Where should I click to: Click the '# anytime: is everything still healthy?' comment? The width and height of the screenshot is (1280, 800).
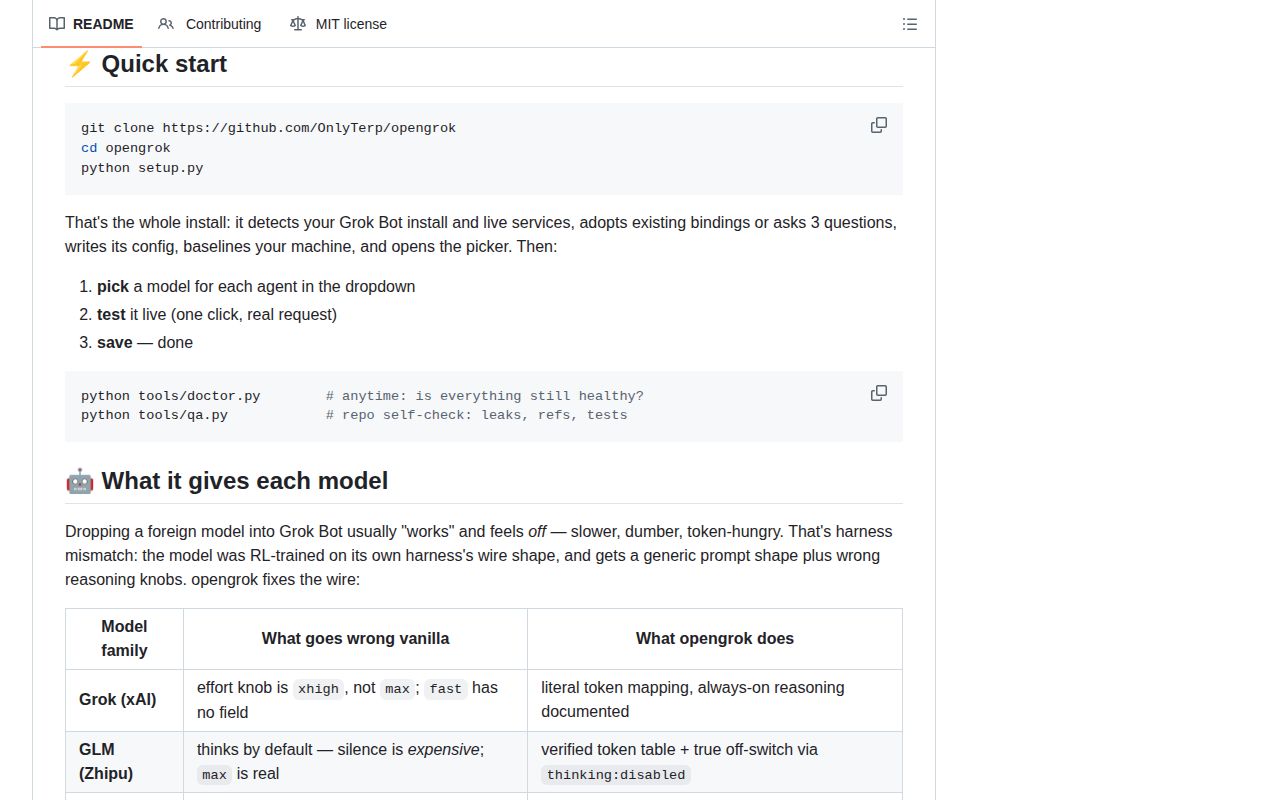pos(485,396)
